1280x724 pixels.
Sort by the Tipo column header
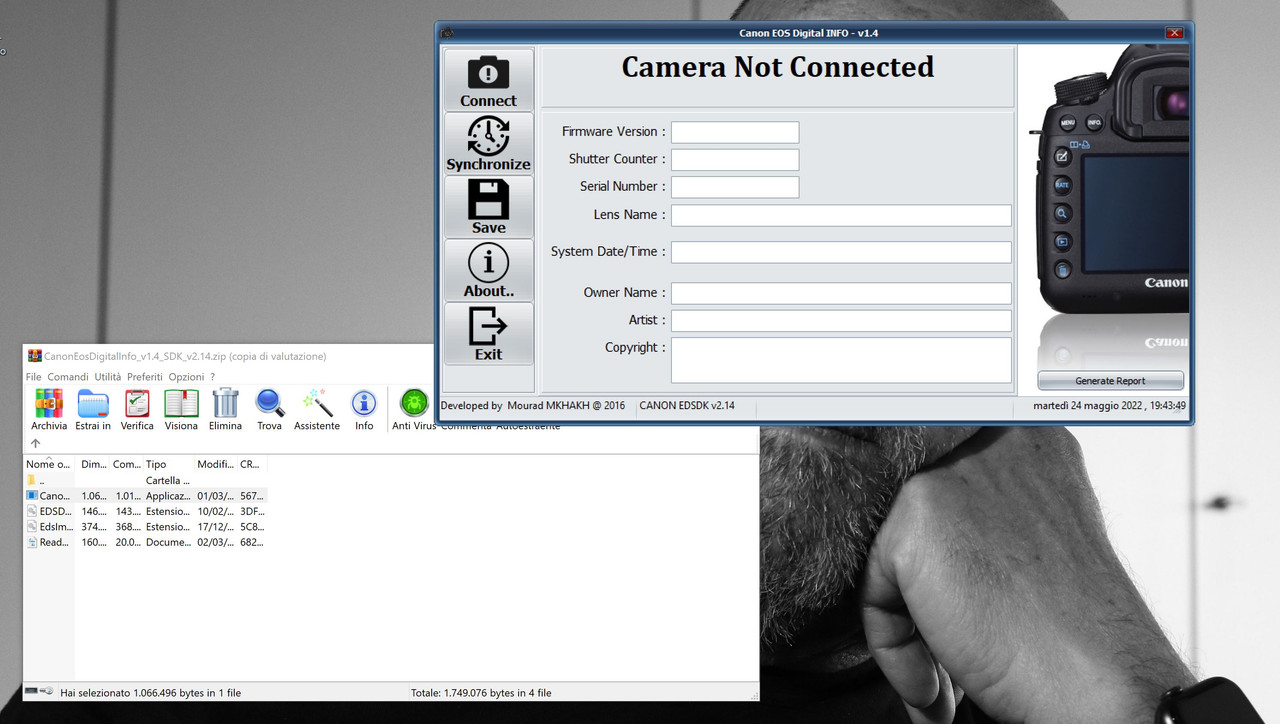click(x=168, y=464)
